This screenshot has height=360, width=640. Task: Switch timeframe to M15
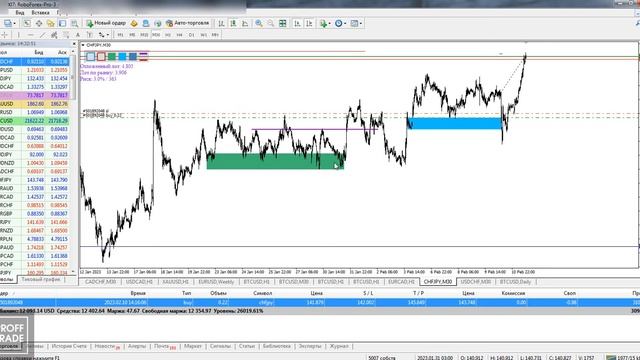[144, 35]
